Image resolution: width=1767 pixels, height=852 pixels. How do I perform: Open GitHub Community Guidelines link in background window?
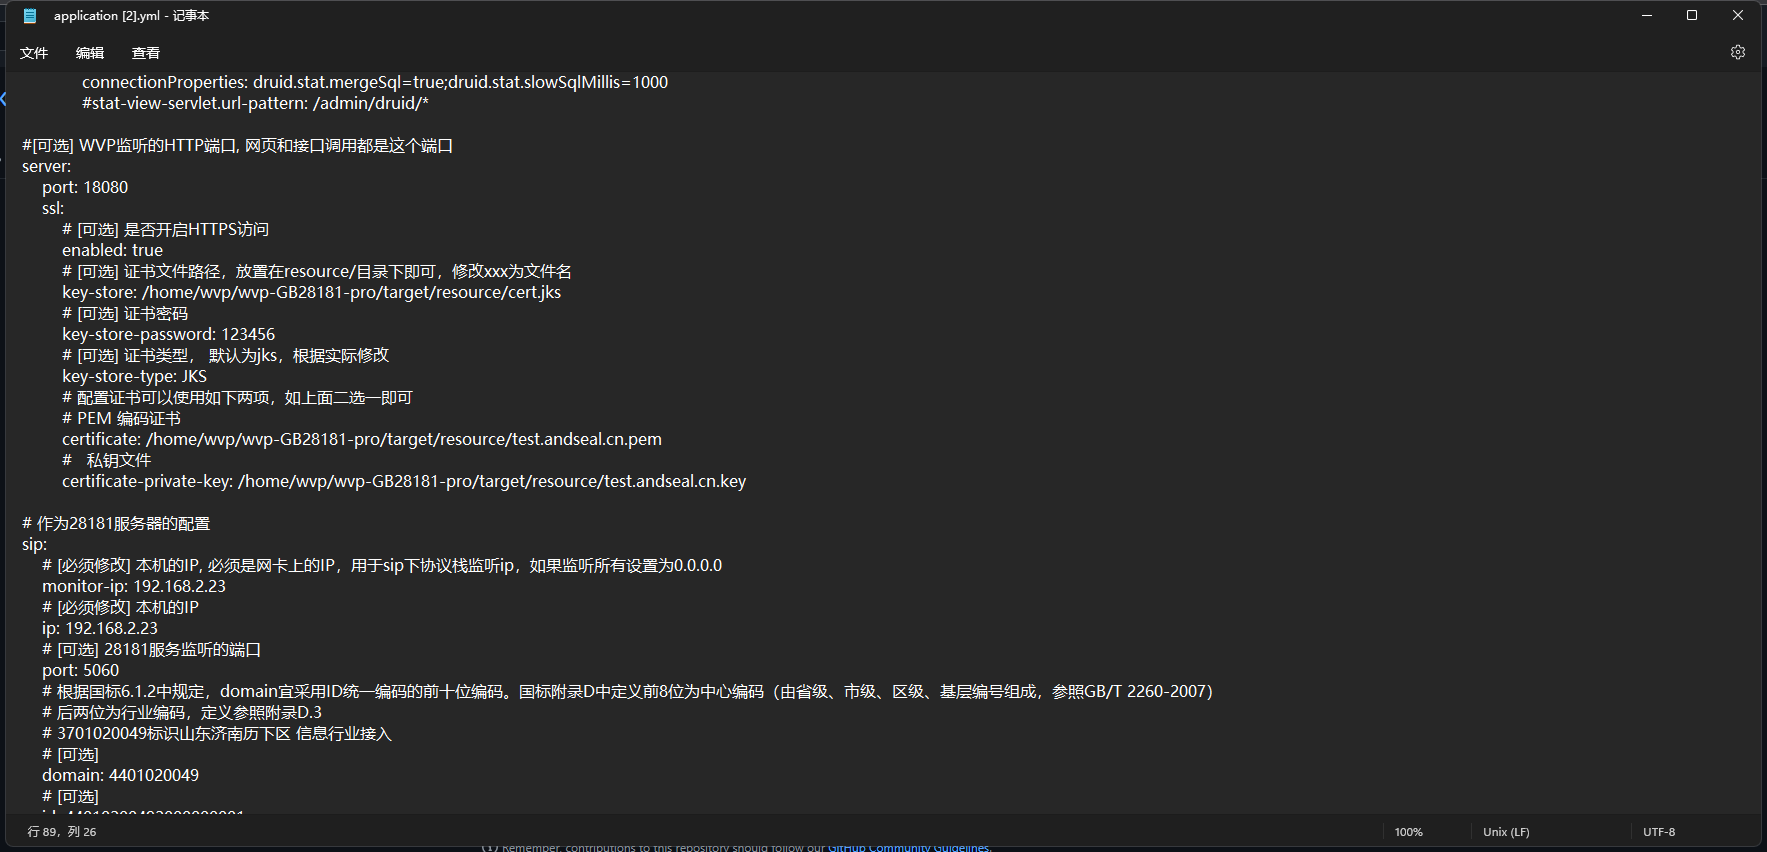pyautogui.click(x=908, y=847)
